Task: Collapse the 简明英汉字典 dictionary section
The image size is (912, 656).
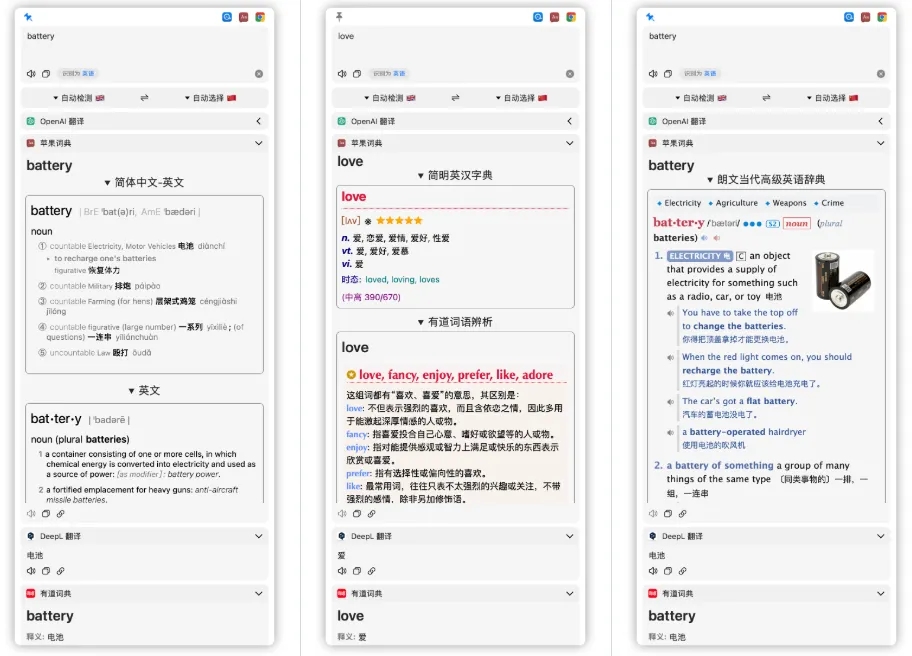Action: 421,175
